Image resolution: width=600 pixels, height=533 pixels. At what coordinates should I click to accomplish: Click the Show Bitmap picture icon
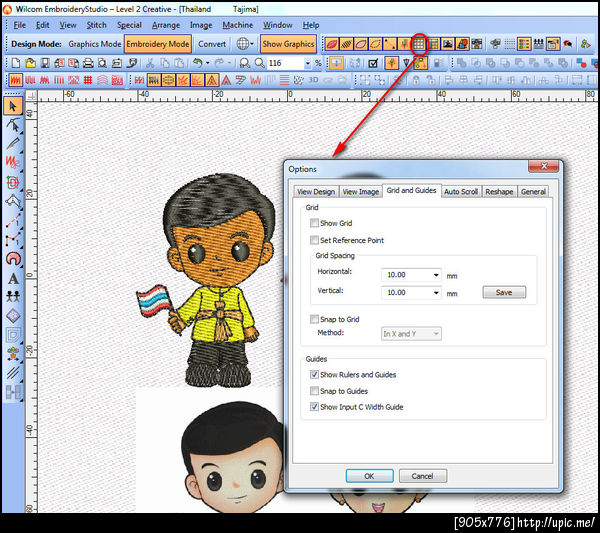448,44
